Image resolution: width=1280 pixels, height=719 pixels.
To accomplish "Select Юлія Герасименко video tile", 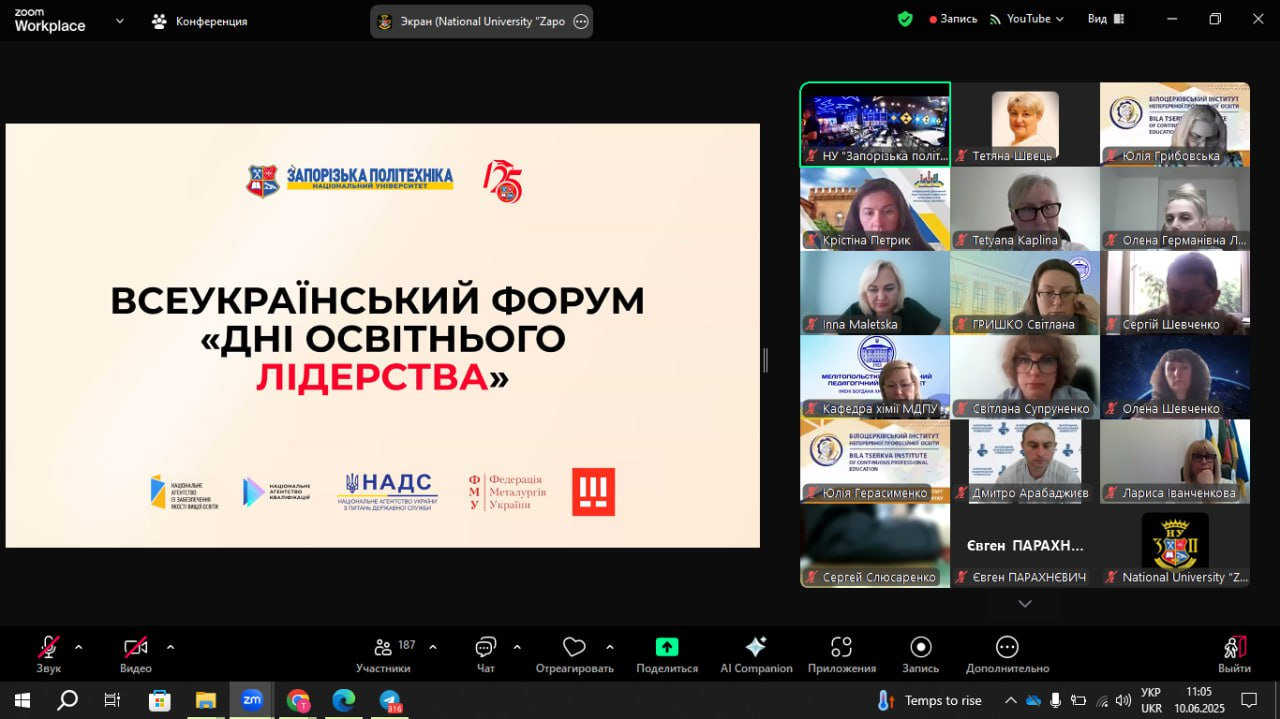I will click(x=875, y=460).
